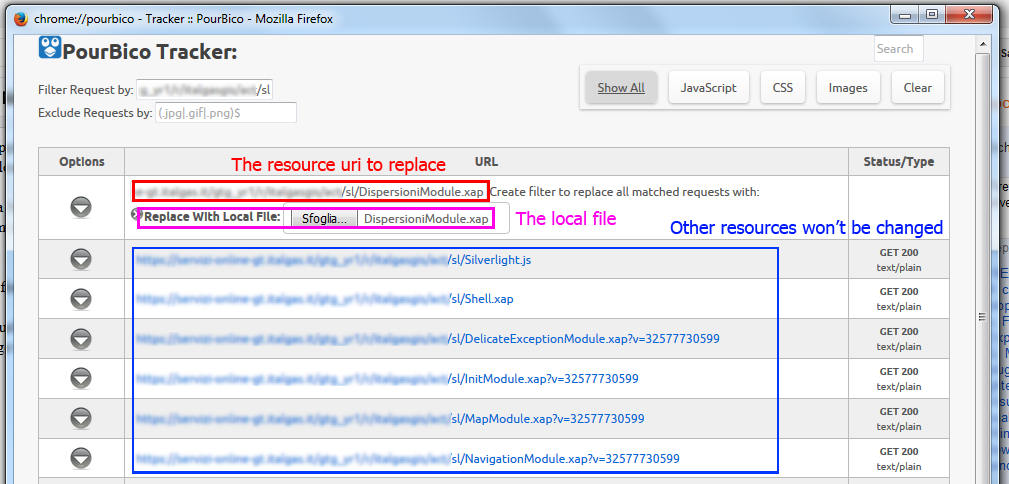Click scrollbar up arrow
1009x484 pixels.
click(982, 44)
